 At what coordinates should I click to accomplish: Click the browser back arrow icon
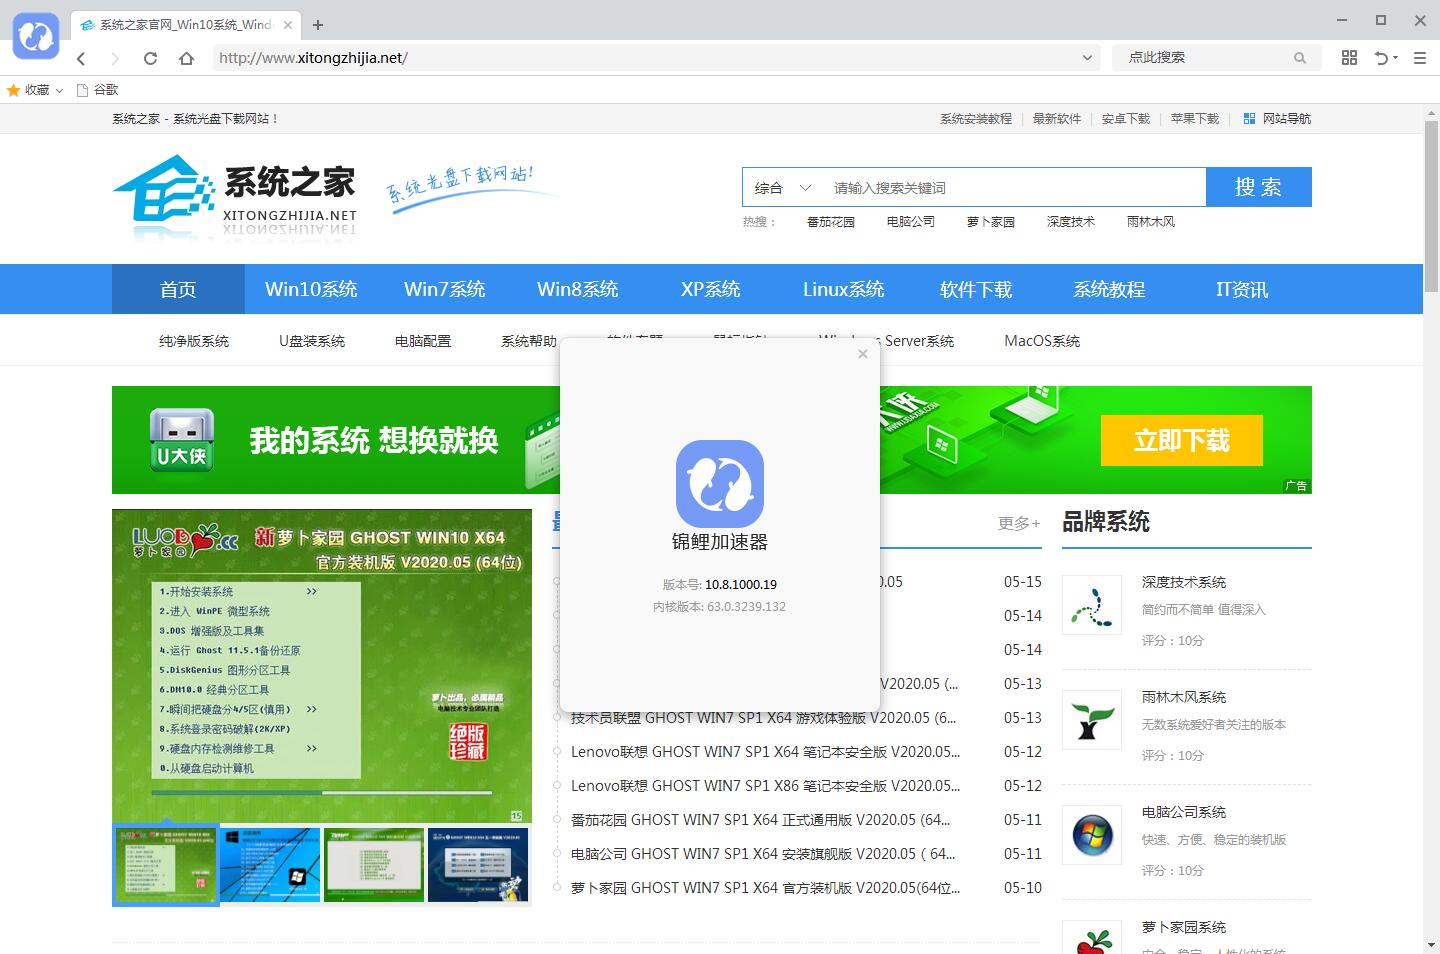(x=81, y=58)
